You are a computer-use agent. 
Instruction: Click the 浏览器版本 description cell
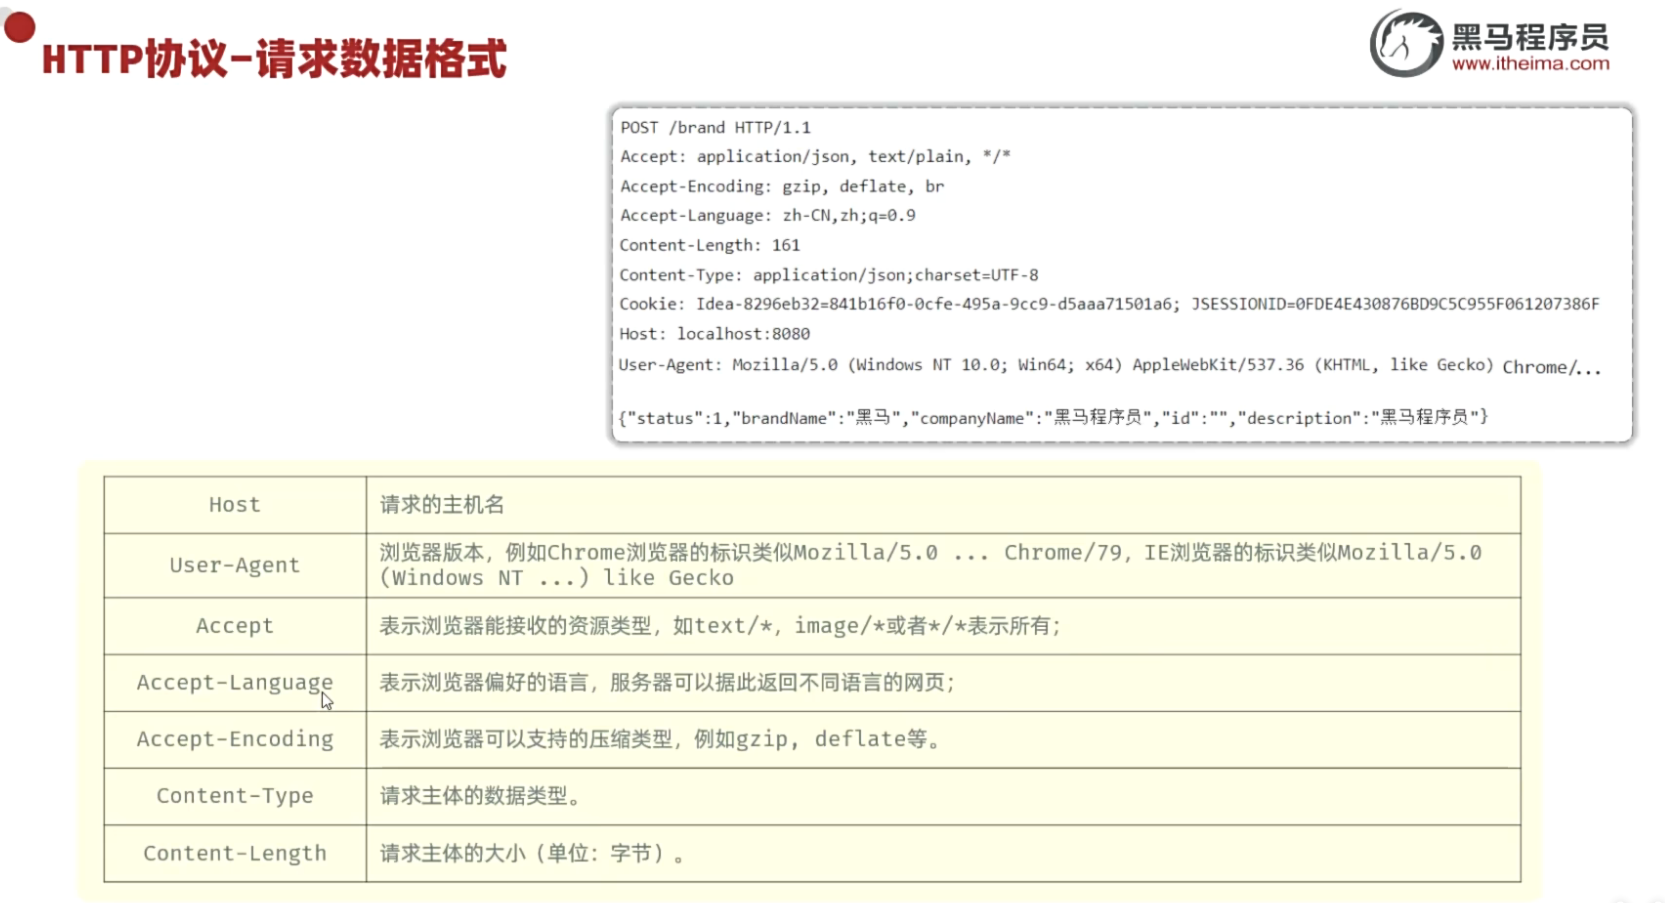pyautogui.click(x=943, y=566)
